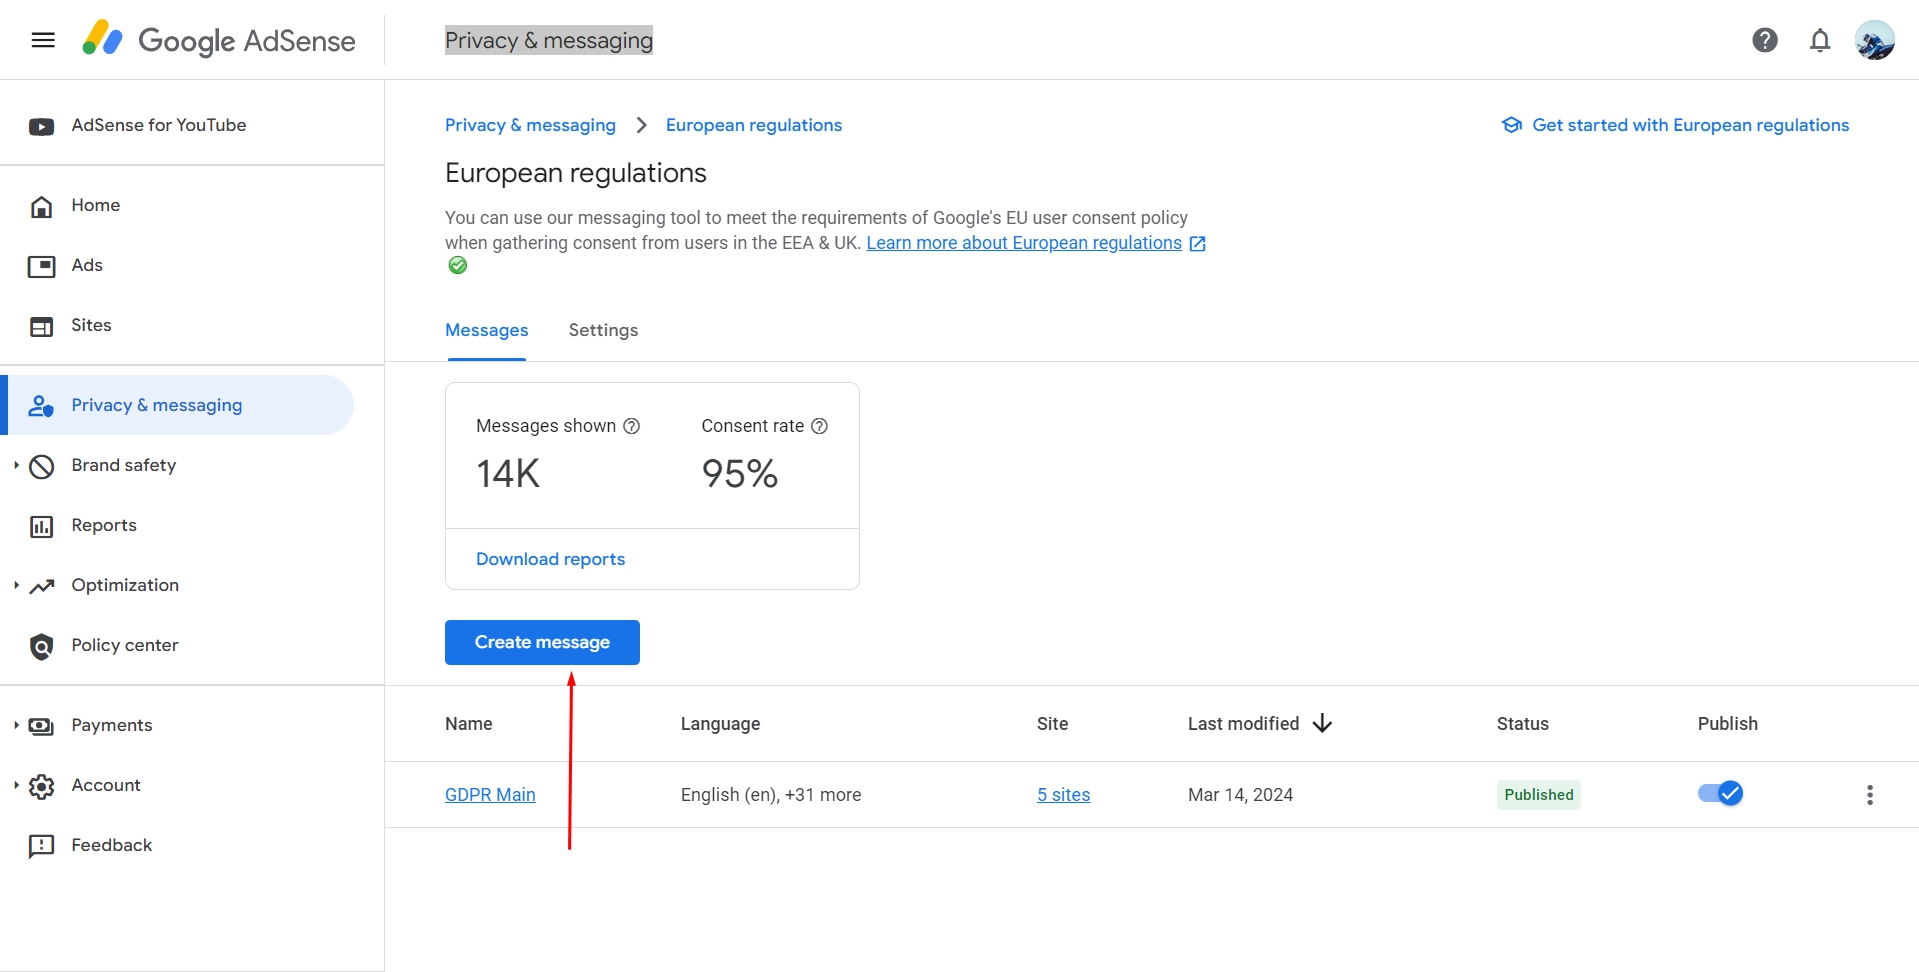Switch to the Settings tab
Screen dimensions: 1919x972
click(x=603, y=330)
